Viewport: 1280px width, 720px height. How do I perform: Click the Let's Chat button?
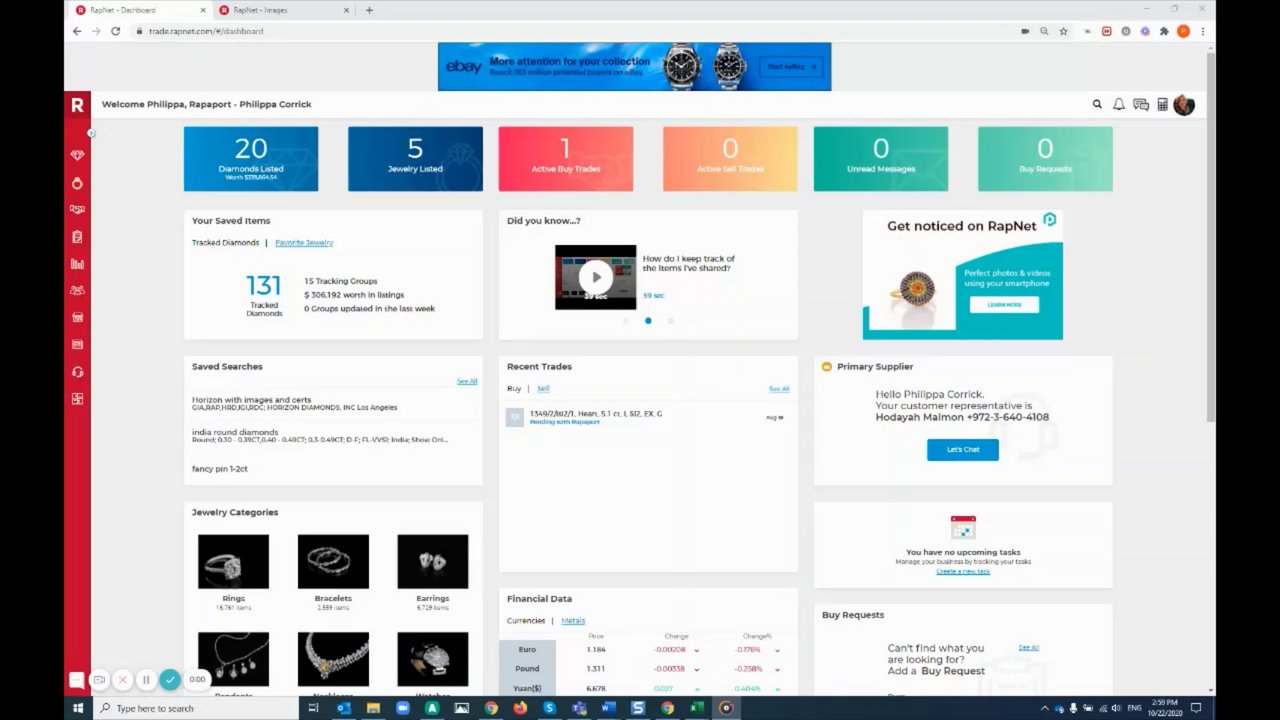click(x=963, y=449)
